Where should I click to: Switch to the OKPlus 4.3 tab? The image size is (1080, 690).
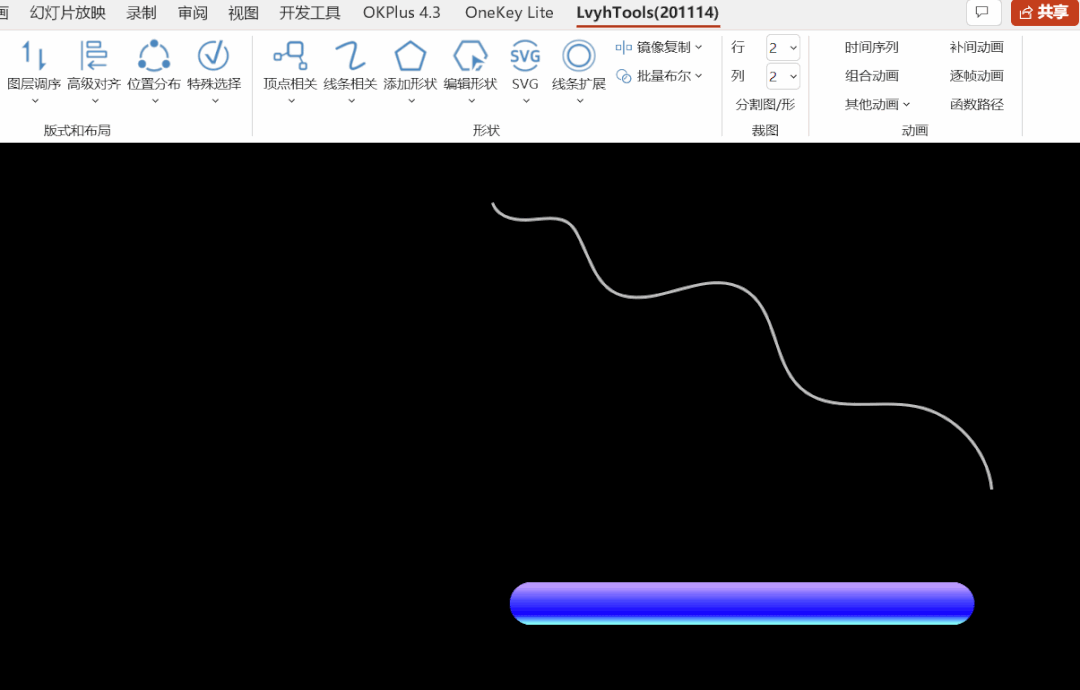pyautogui.click(x=402, y=13)
